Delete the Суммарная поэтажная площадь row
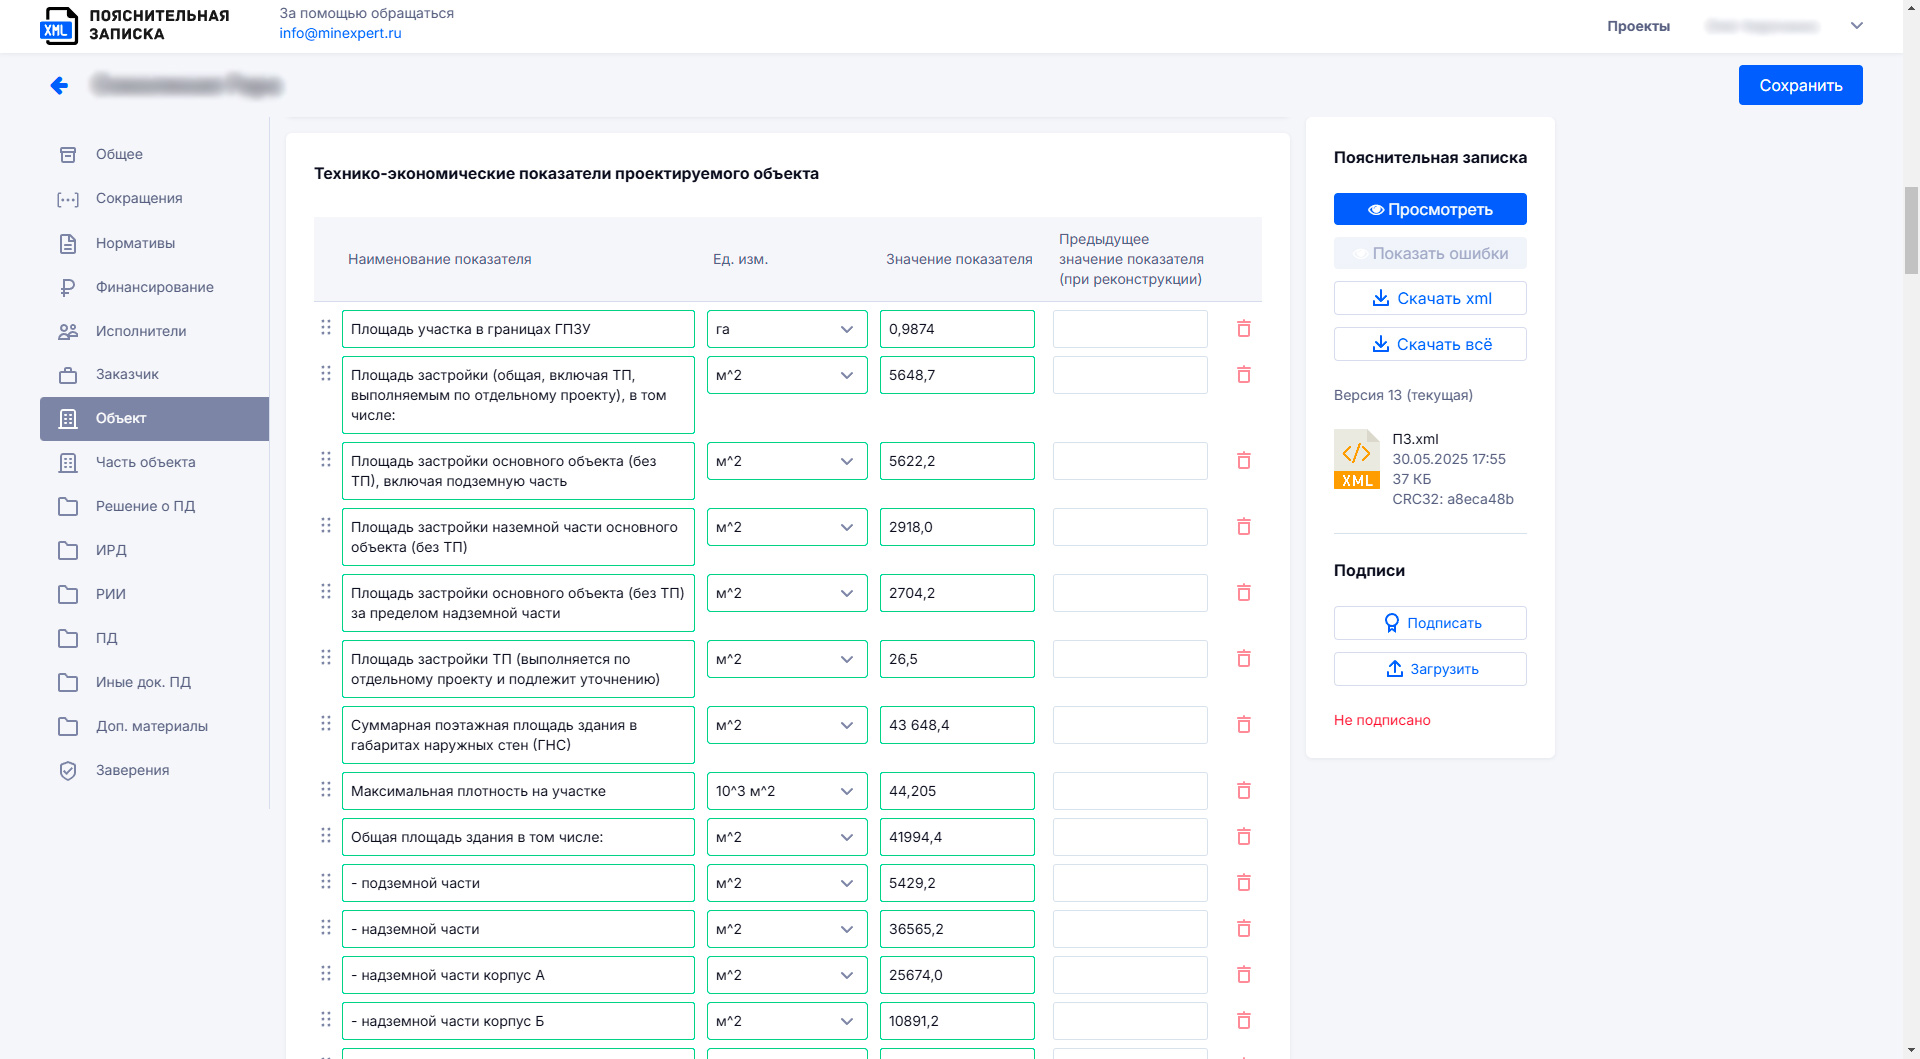 [1244, 725]
